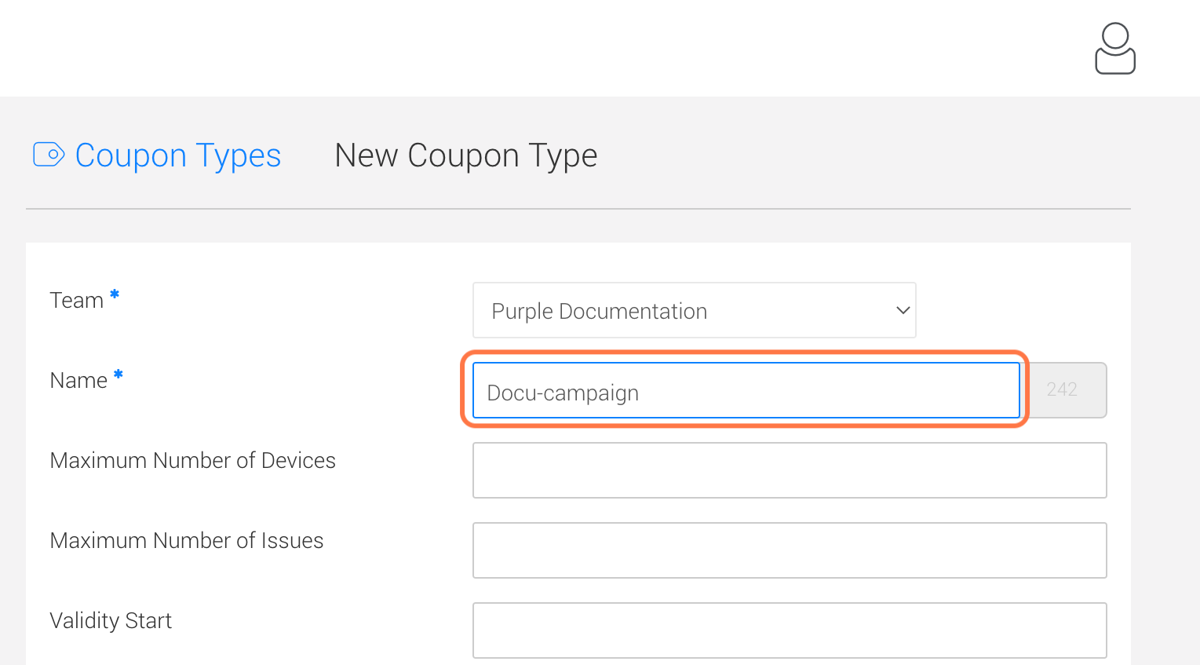1200x665 pixels.
Task: Click the Maximum Number of Devices label
Action: tap(193, 461)
